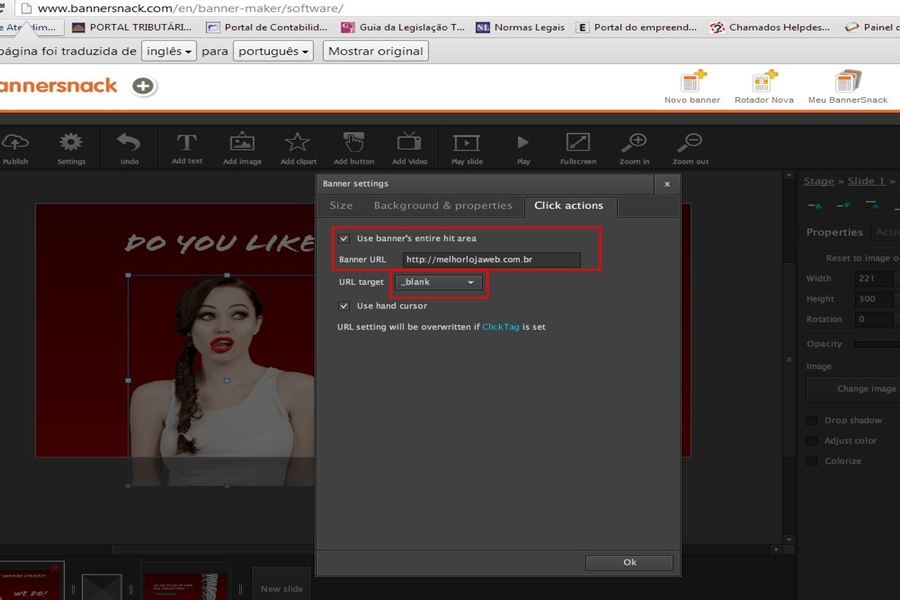Uncheck Use hand cursor option
900x600 pixels.
pyautogui.click(x=344, y=306)
